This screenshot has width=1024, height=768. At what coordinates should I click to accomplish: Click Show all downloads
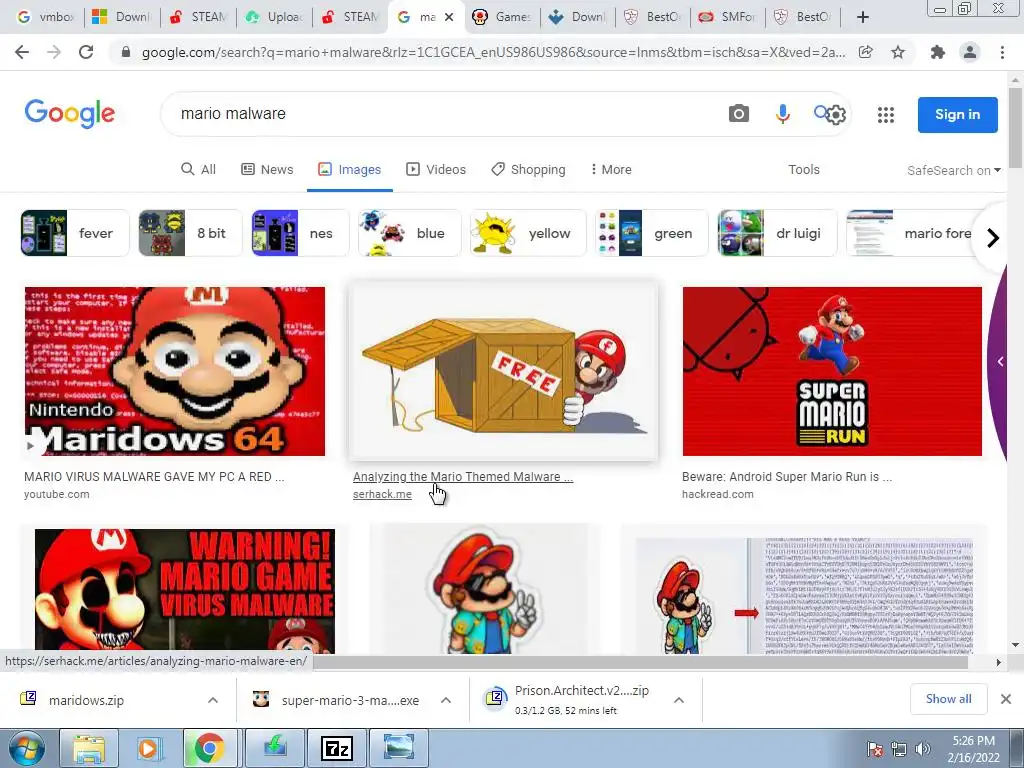tap(948, 699)
